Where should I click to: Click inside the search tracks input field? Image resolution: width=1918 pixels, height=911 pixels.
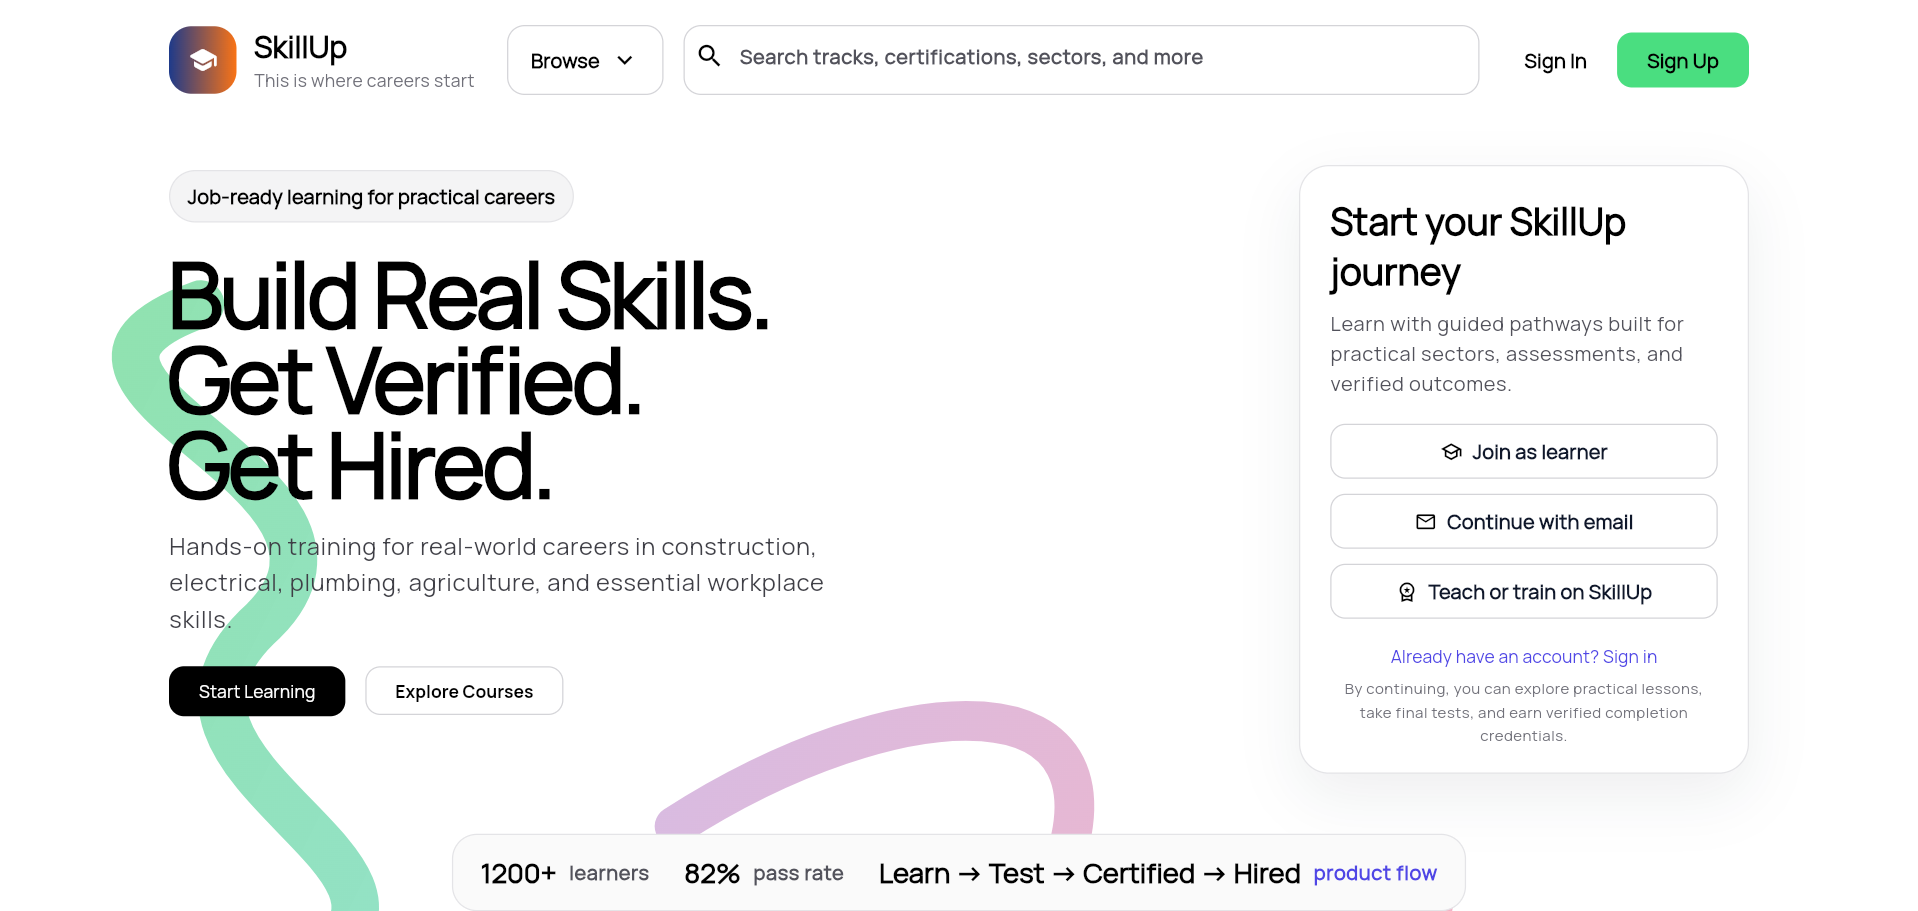pos(1000,58)
